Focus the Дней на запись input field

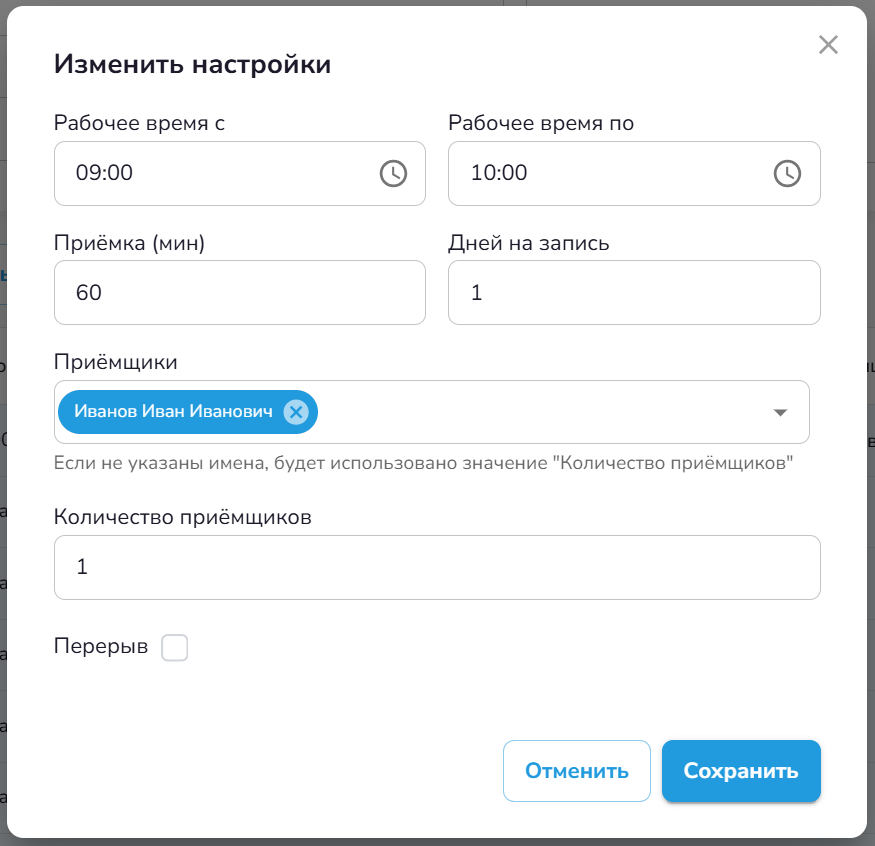[x=634, y=293]
